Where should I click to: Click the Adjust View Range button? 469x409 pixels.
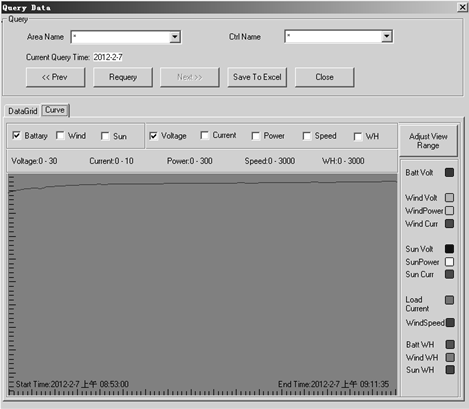point(428,141)
